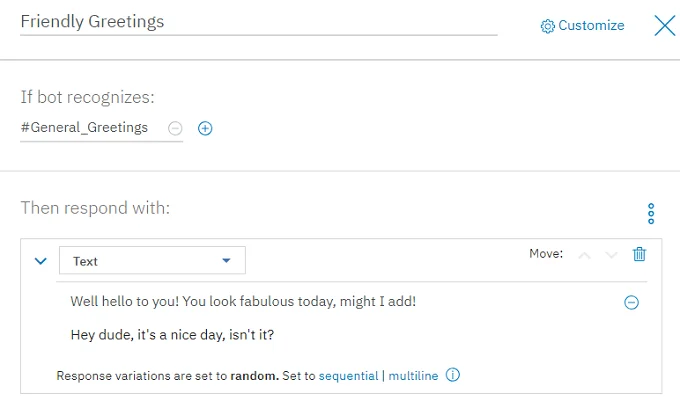Click the blue arrow on Text dropdown
Image resolution: width=680 pixels, height=401 pixels.
pos(227,261)
